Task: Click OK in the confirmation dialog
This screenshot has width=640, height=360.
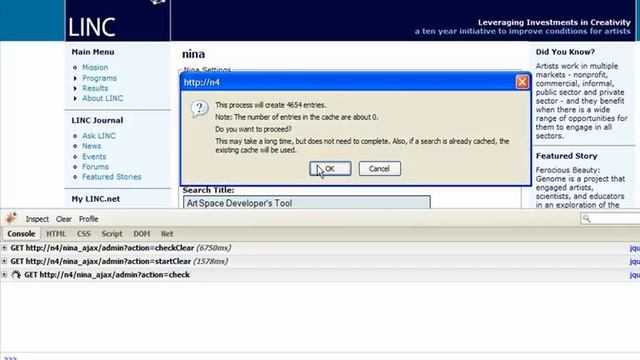Action: point(330,169)
